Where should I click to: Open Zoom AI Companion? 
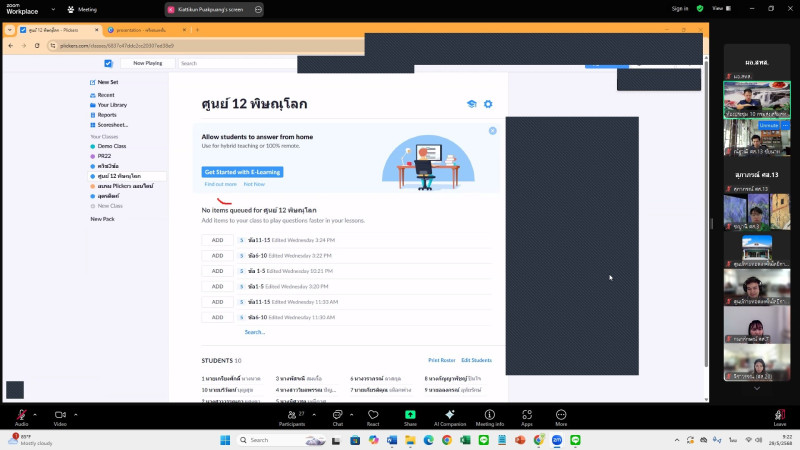coord(449,417)
